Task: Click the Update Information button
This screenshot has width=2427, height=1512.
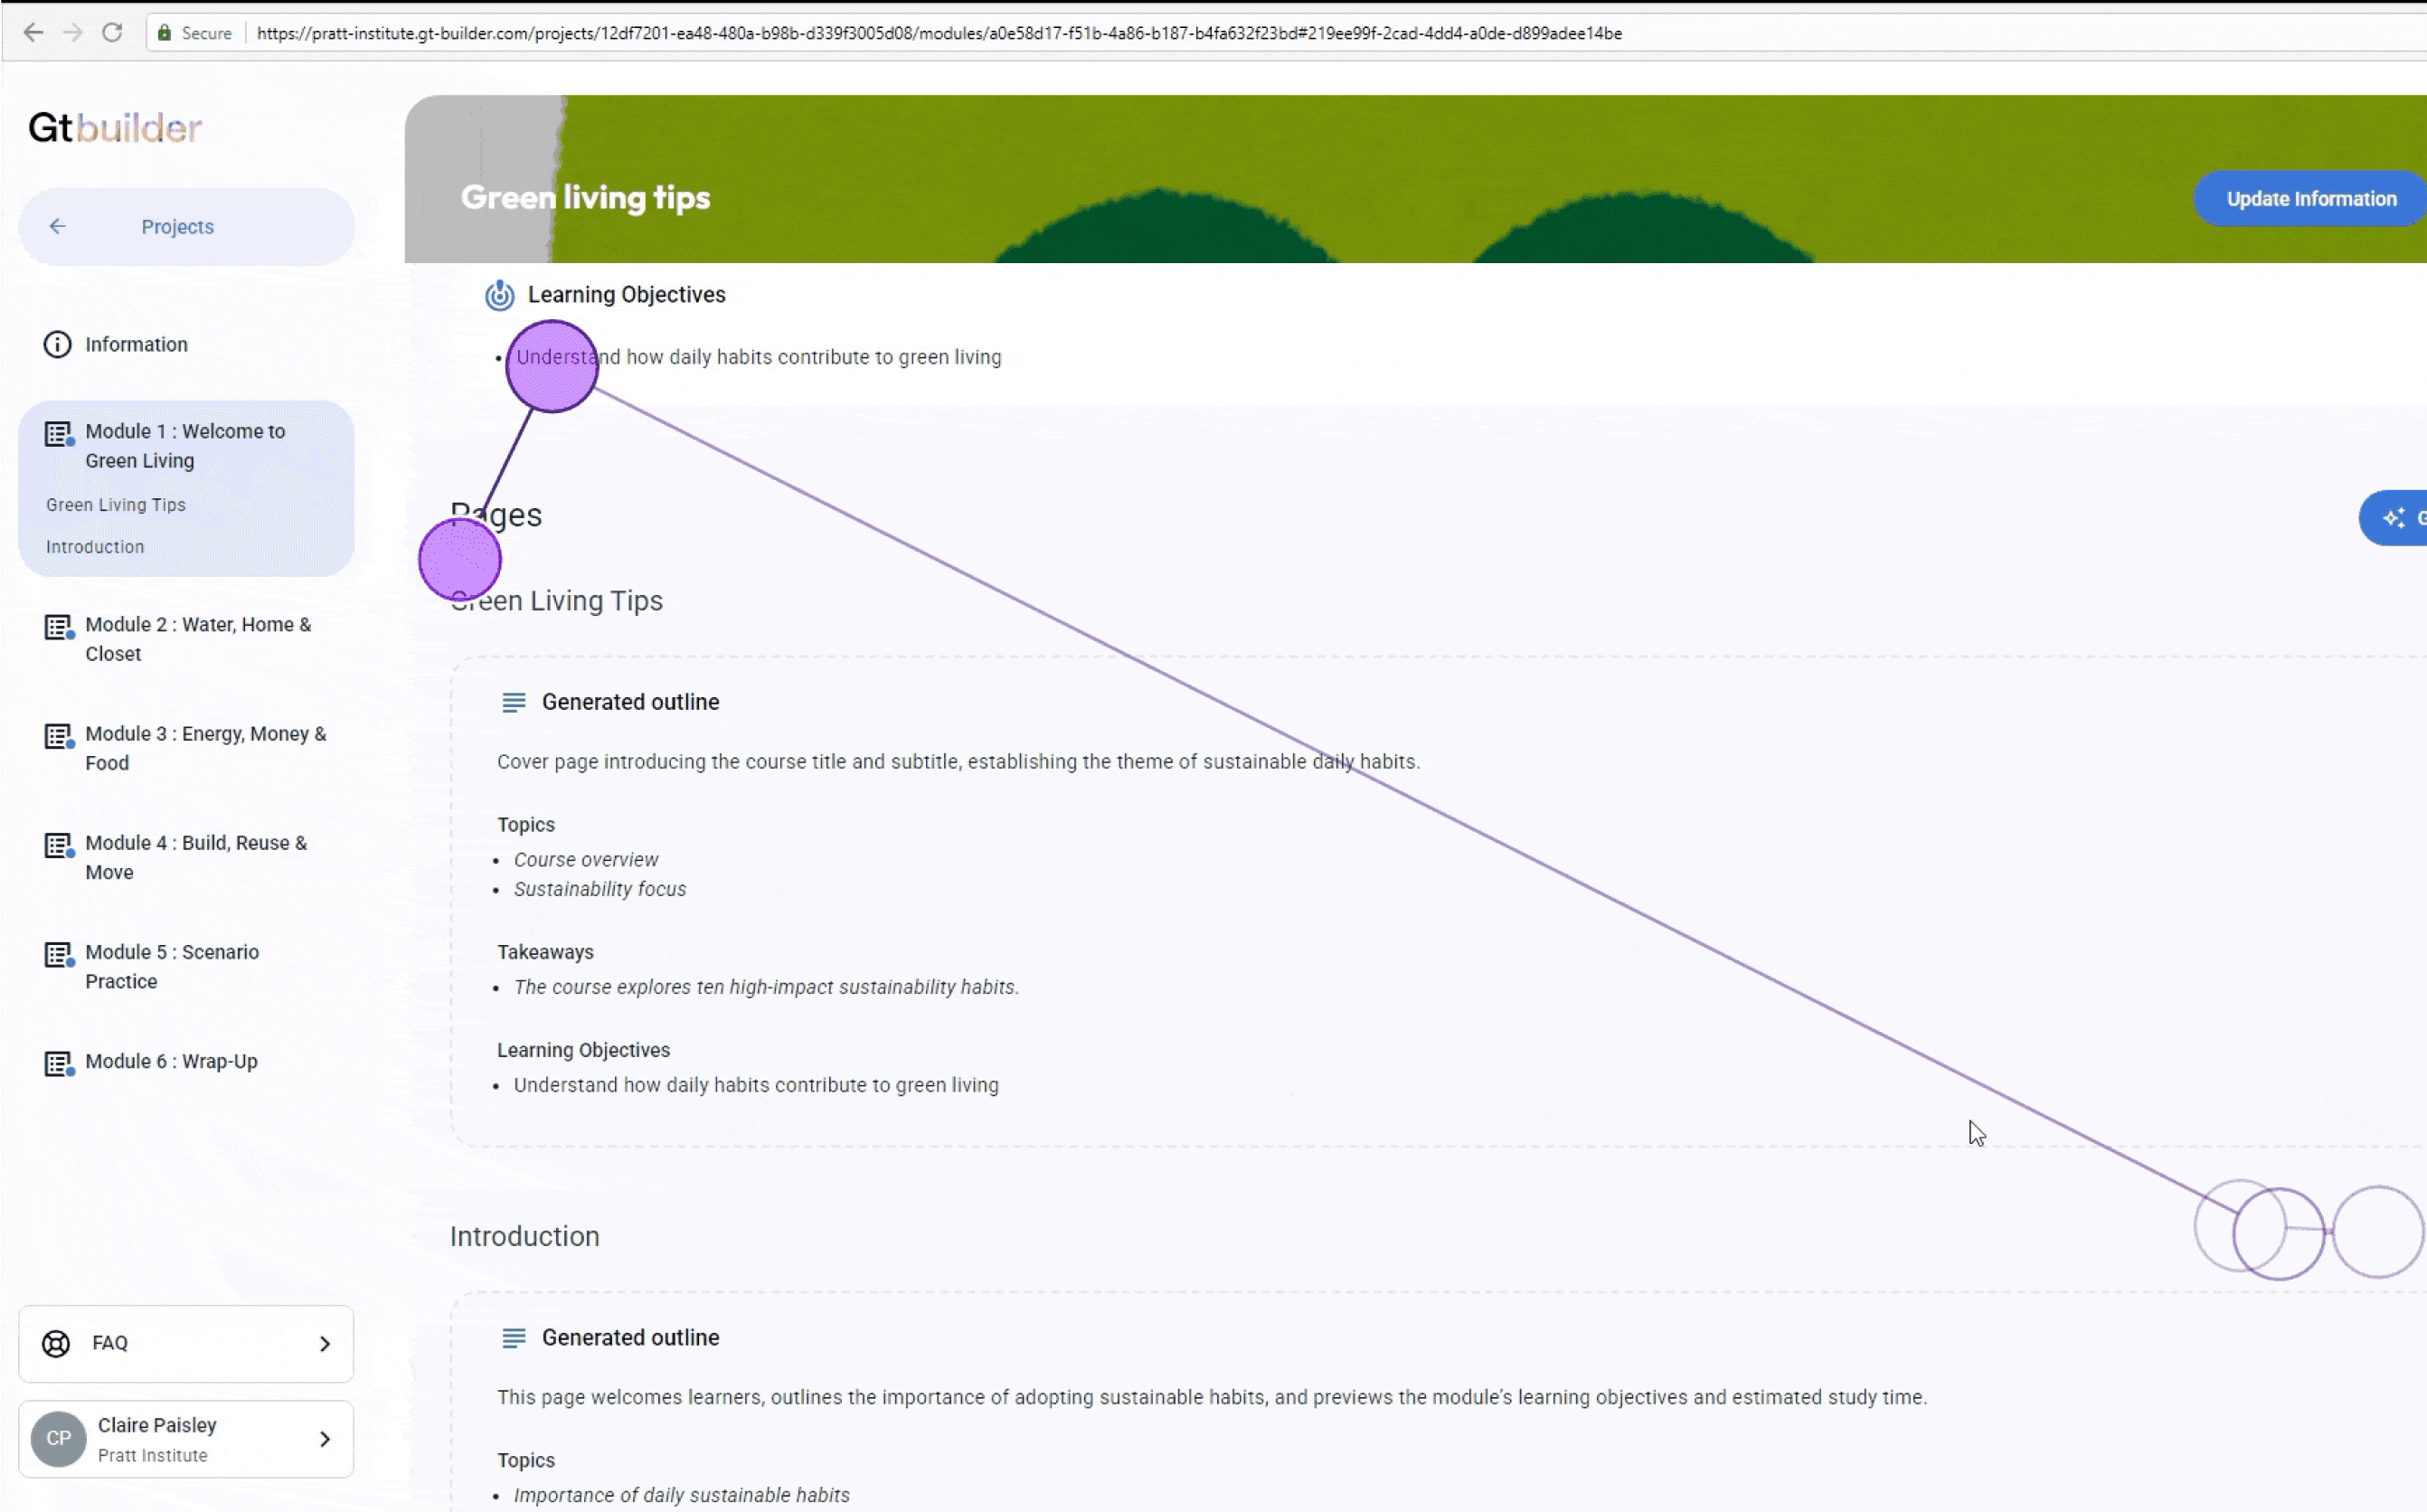Action: coord(2310,199)
